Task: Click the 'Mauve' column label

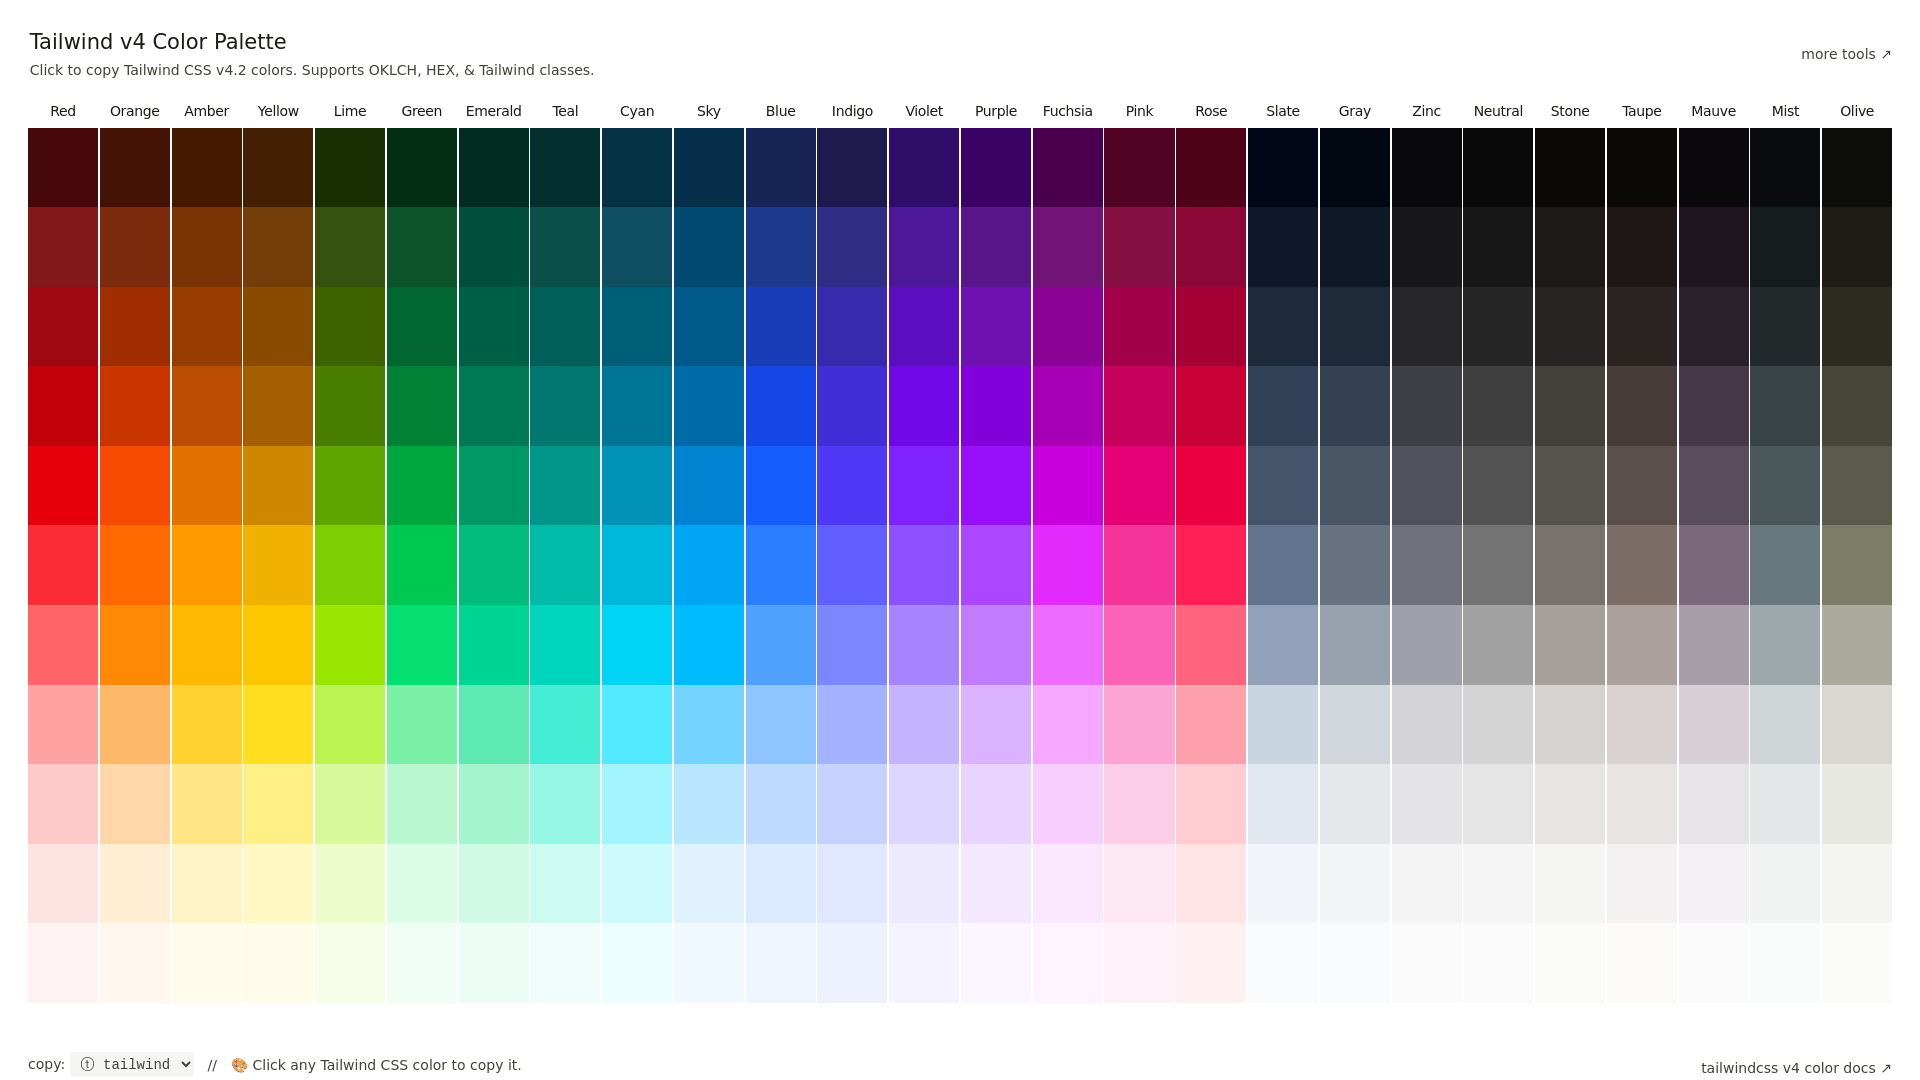Action: (1713, 111)
